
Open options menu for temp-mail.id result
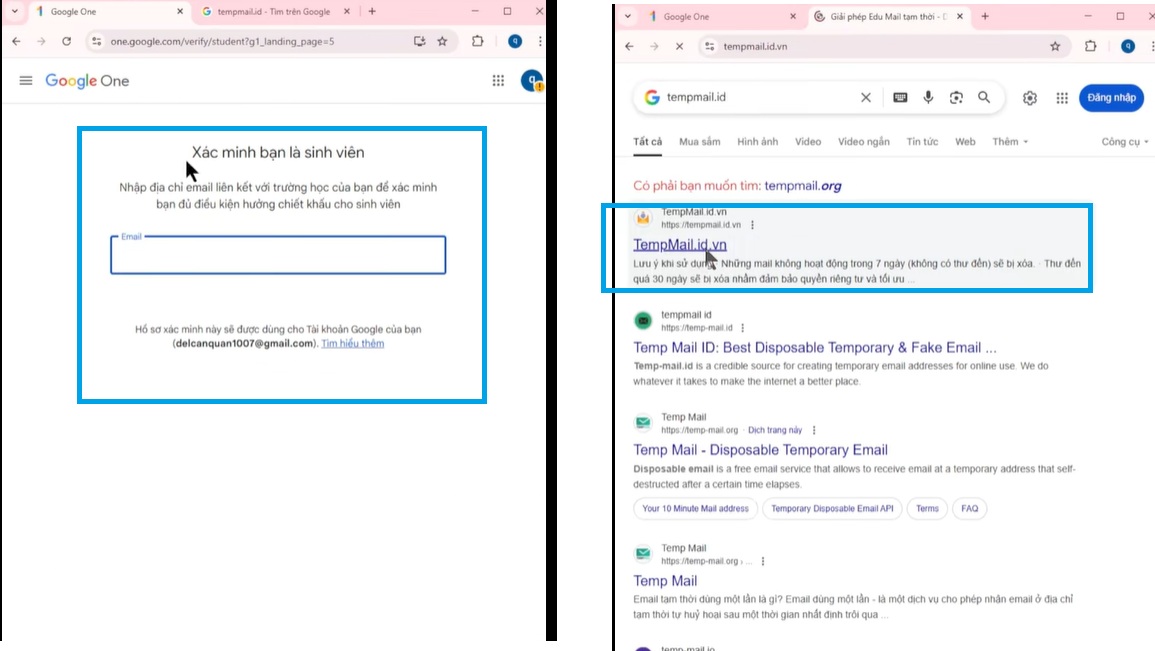[x=742, y=328]
